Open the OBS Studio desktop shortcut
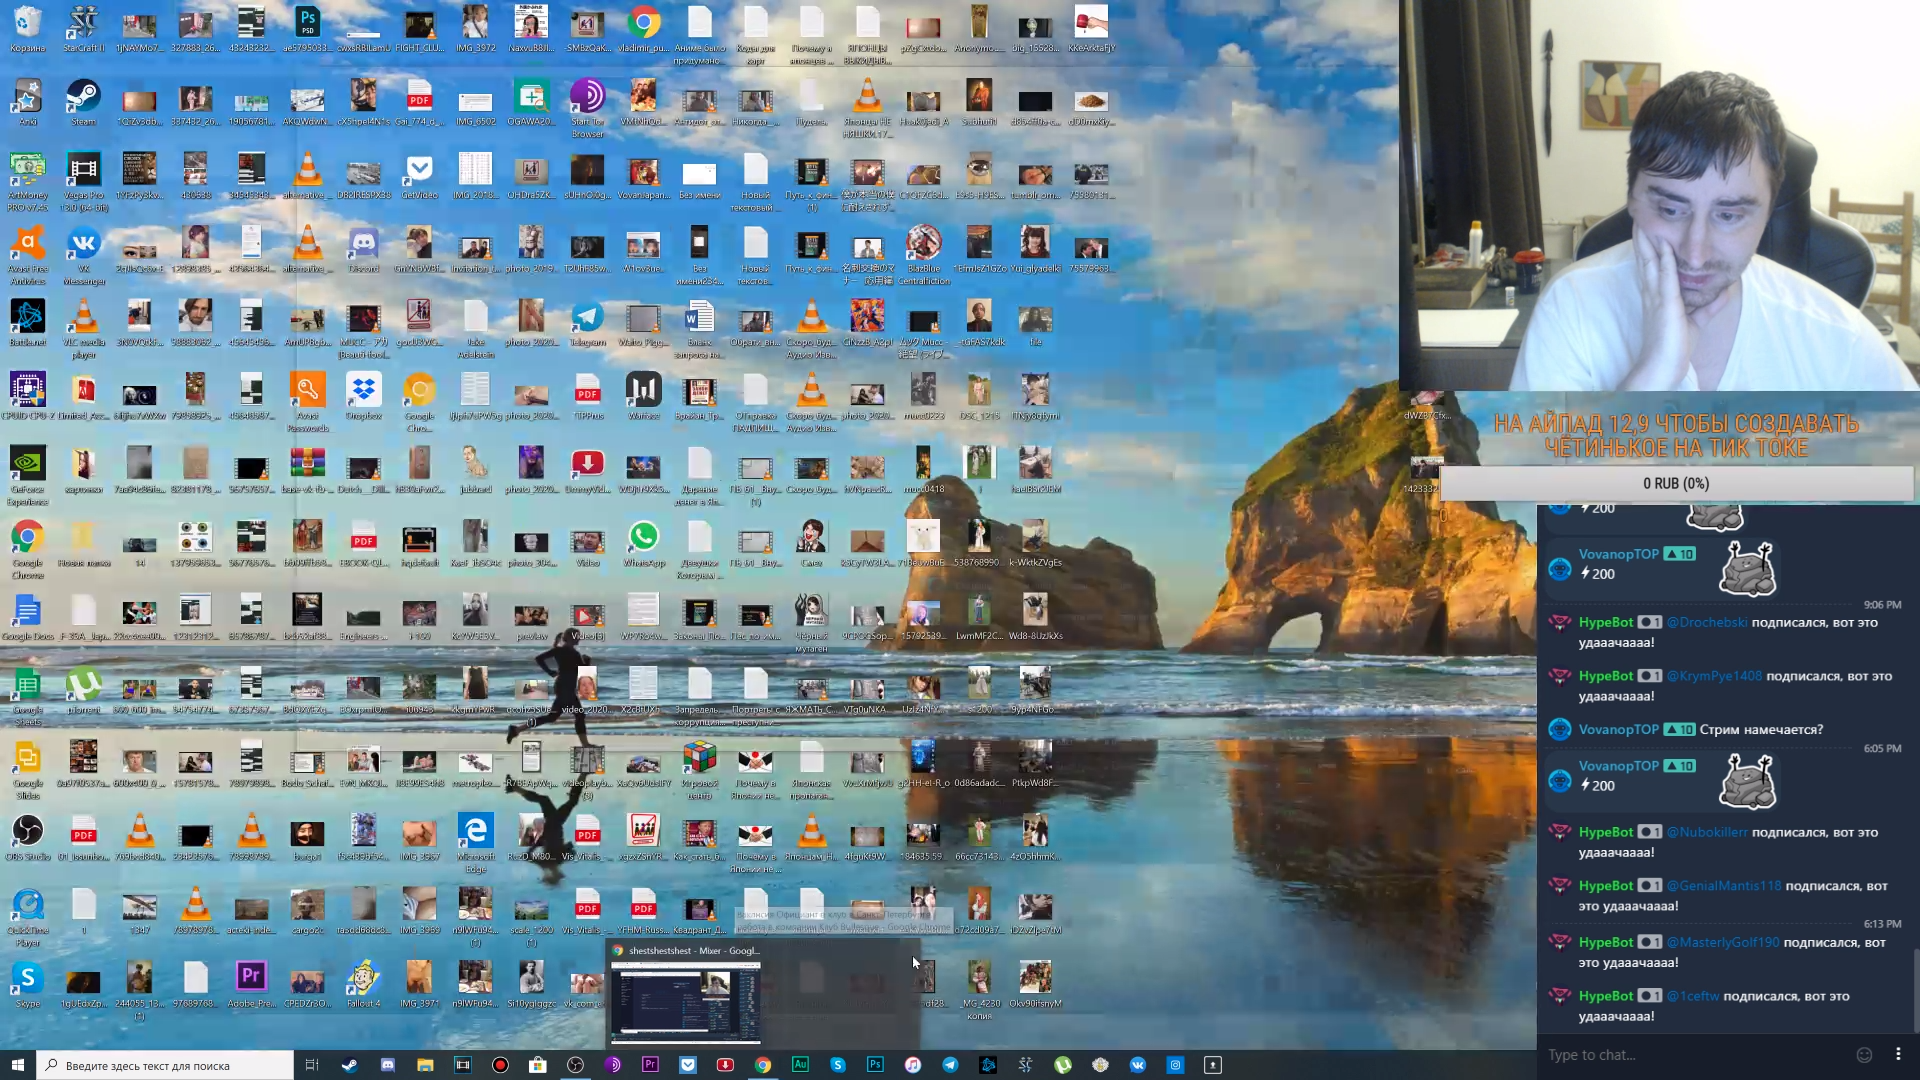This screenshot has height=1080, width=1920. pos(27,833)
